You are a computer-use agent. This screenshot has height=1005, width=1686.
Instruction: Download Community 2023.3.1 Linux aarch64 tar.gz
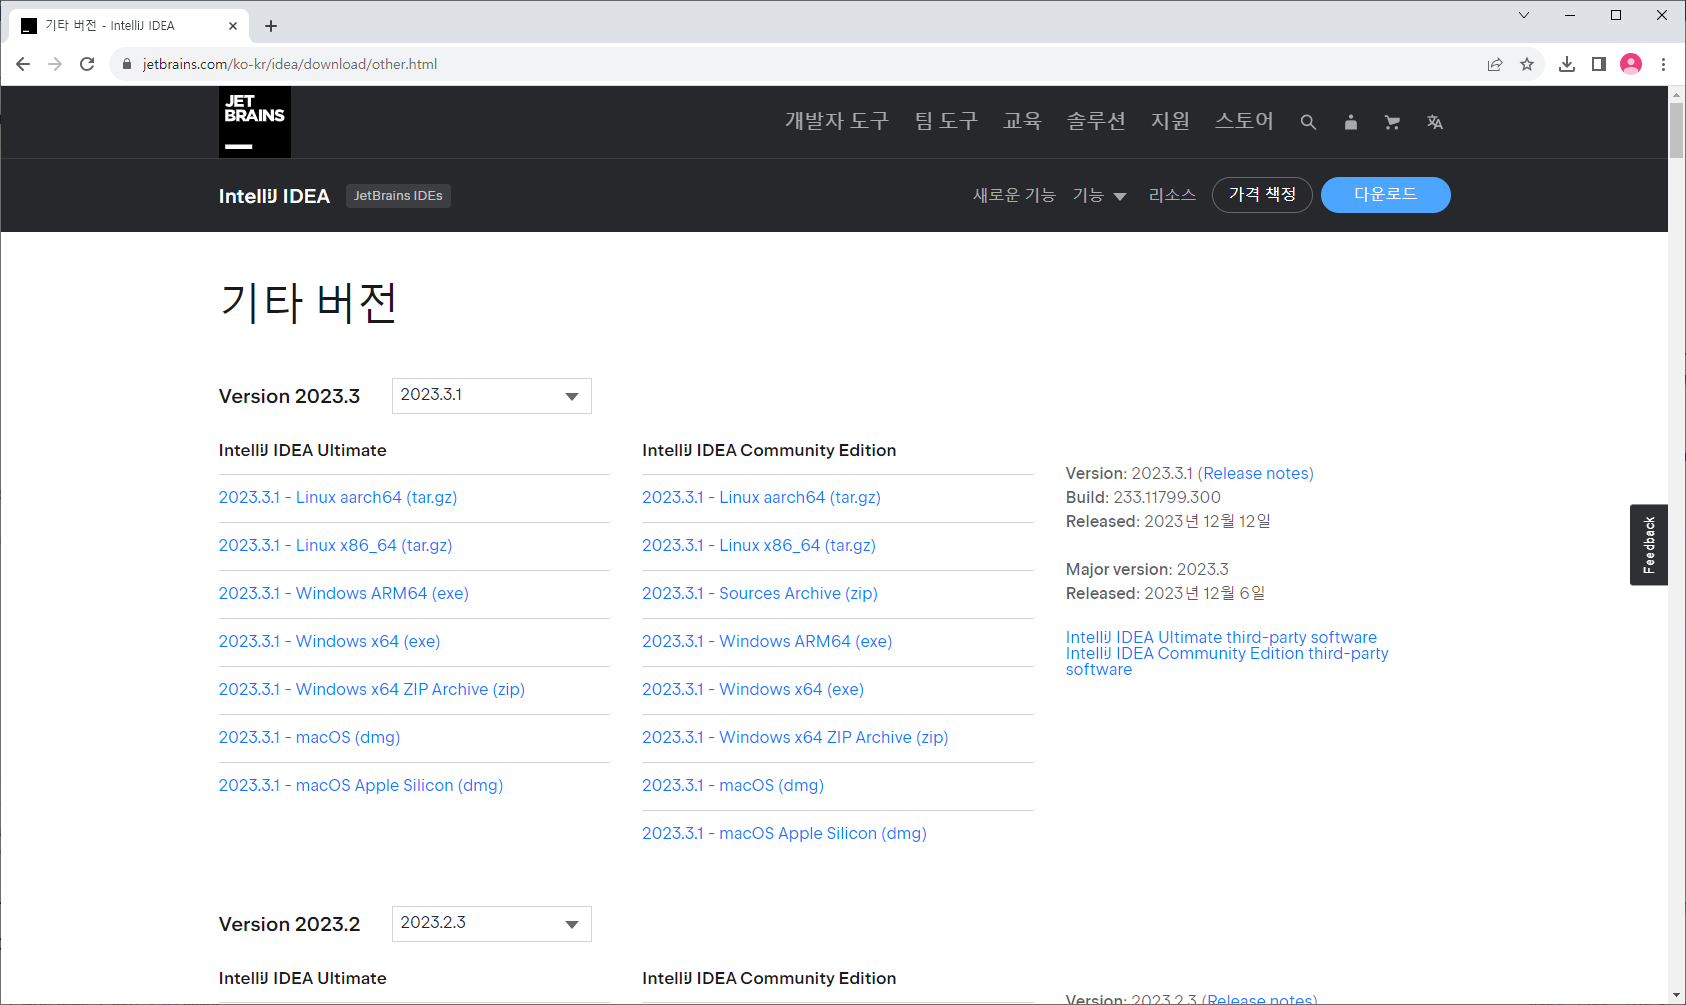coord(762,497)
